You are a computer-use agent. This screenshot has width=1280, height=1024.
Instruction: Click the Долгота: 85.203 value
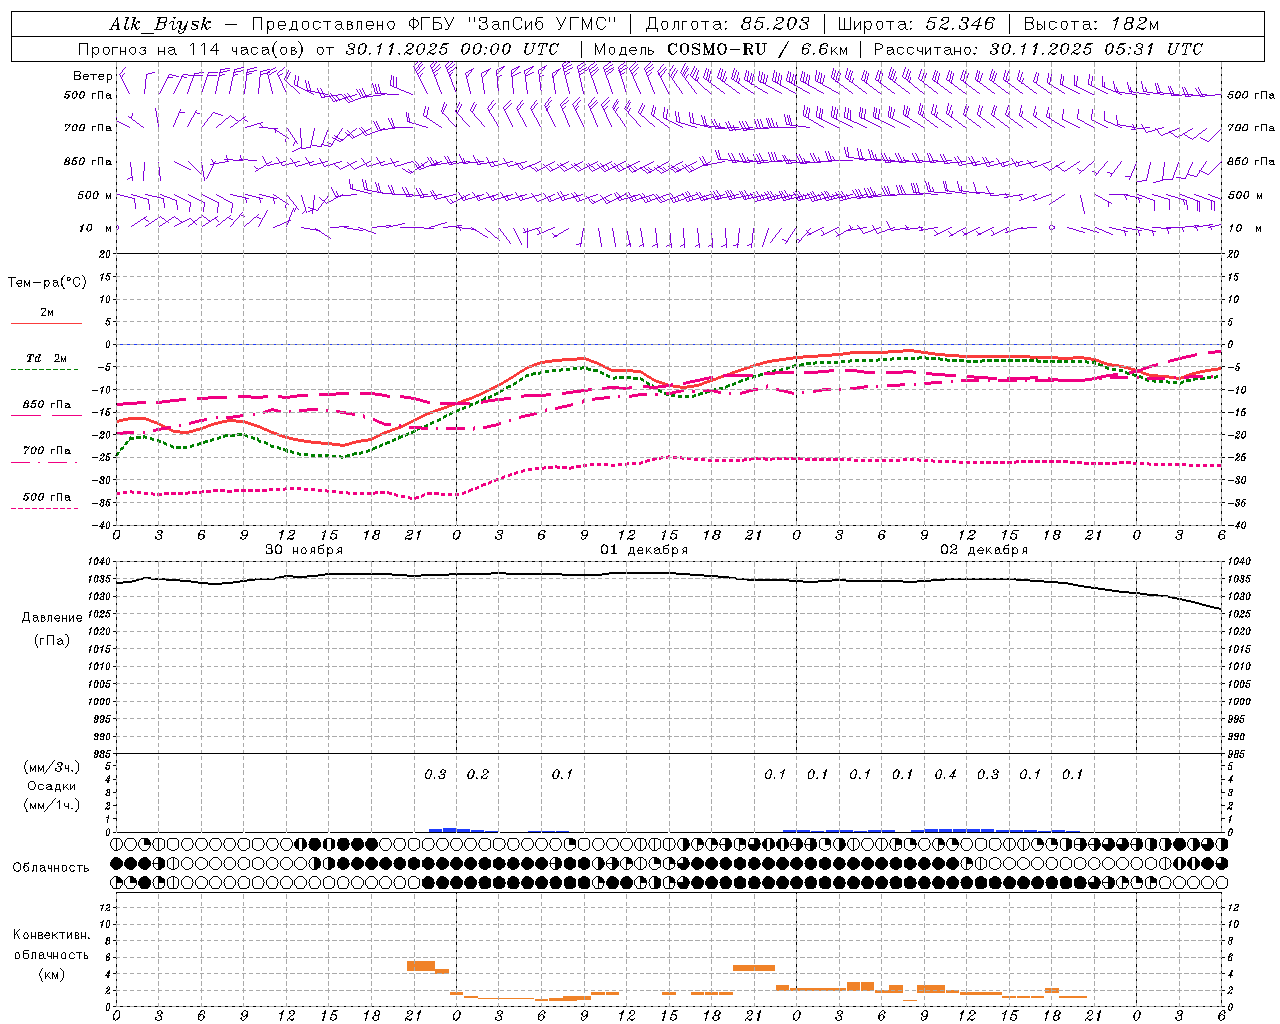[x=728, y=25]
